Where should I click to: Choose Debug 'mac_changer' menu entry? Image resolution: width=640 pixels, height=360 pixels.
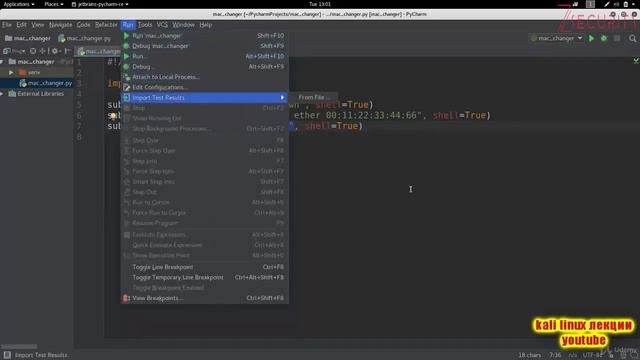204,46
